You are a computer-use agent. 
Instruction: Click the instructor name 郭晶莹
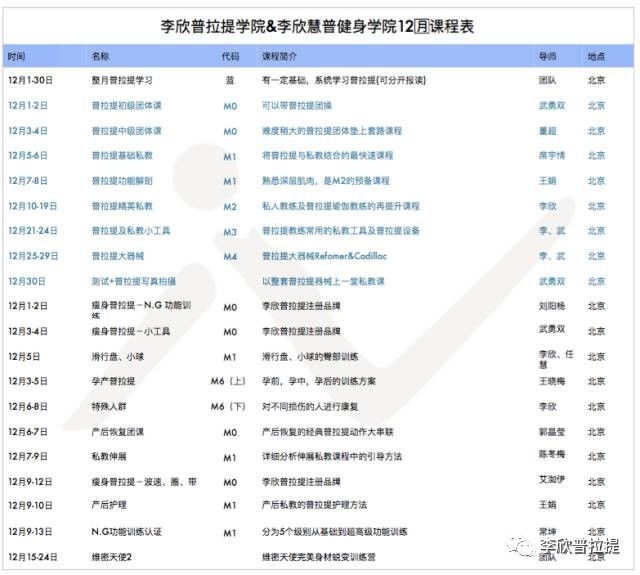[x=552, y=431]
